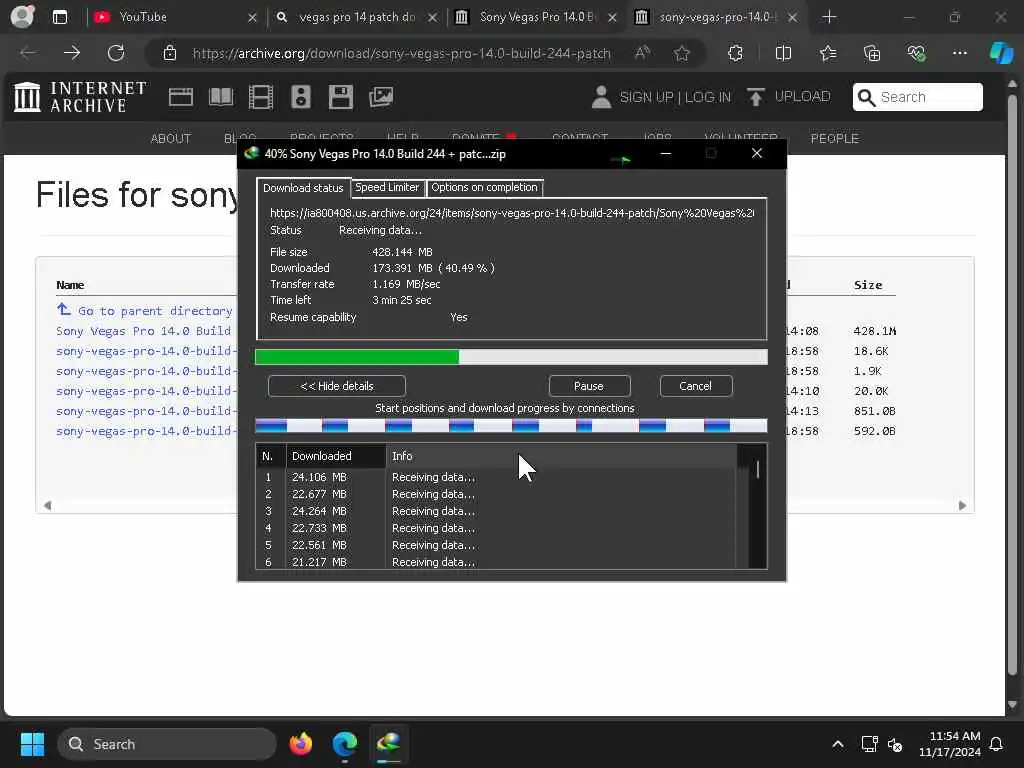Open the Sony Vegas Pro 14.0 Build file link
Image resolution: width=1024 pixels, height=768 pixels.
click(x=144, y=331)
